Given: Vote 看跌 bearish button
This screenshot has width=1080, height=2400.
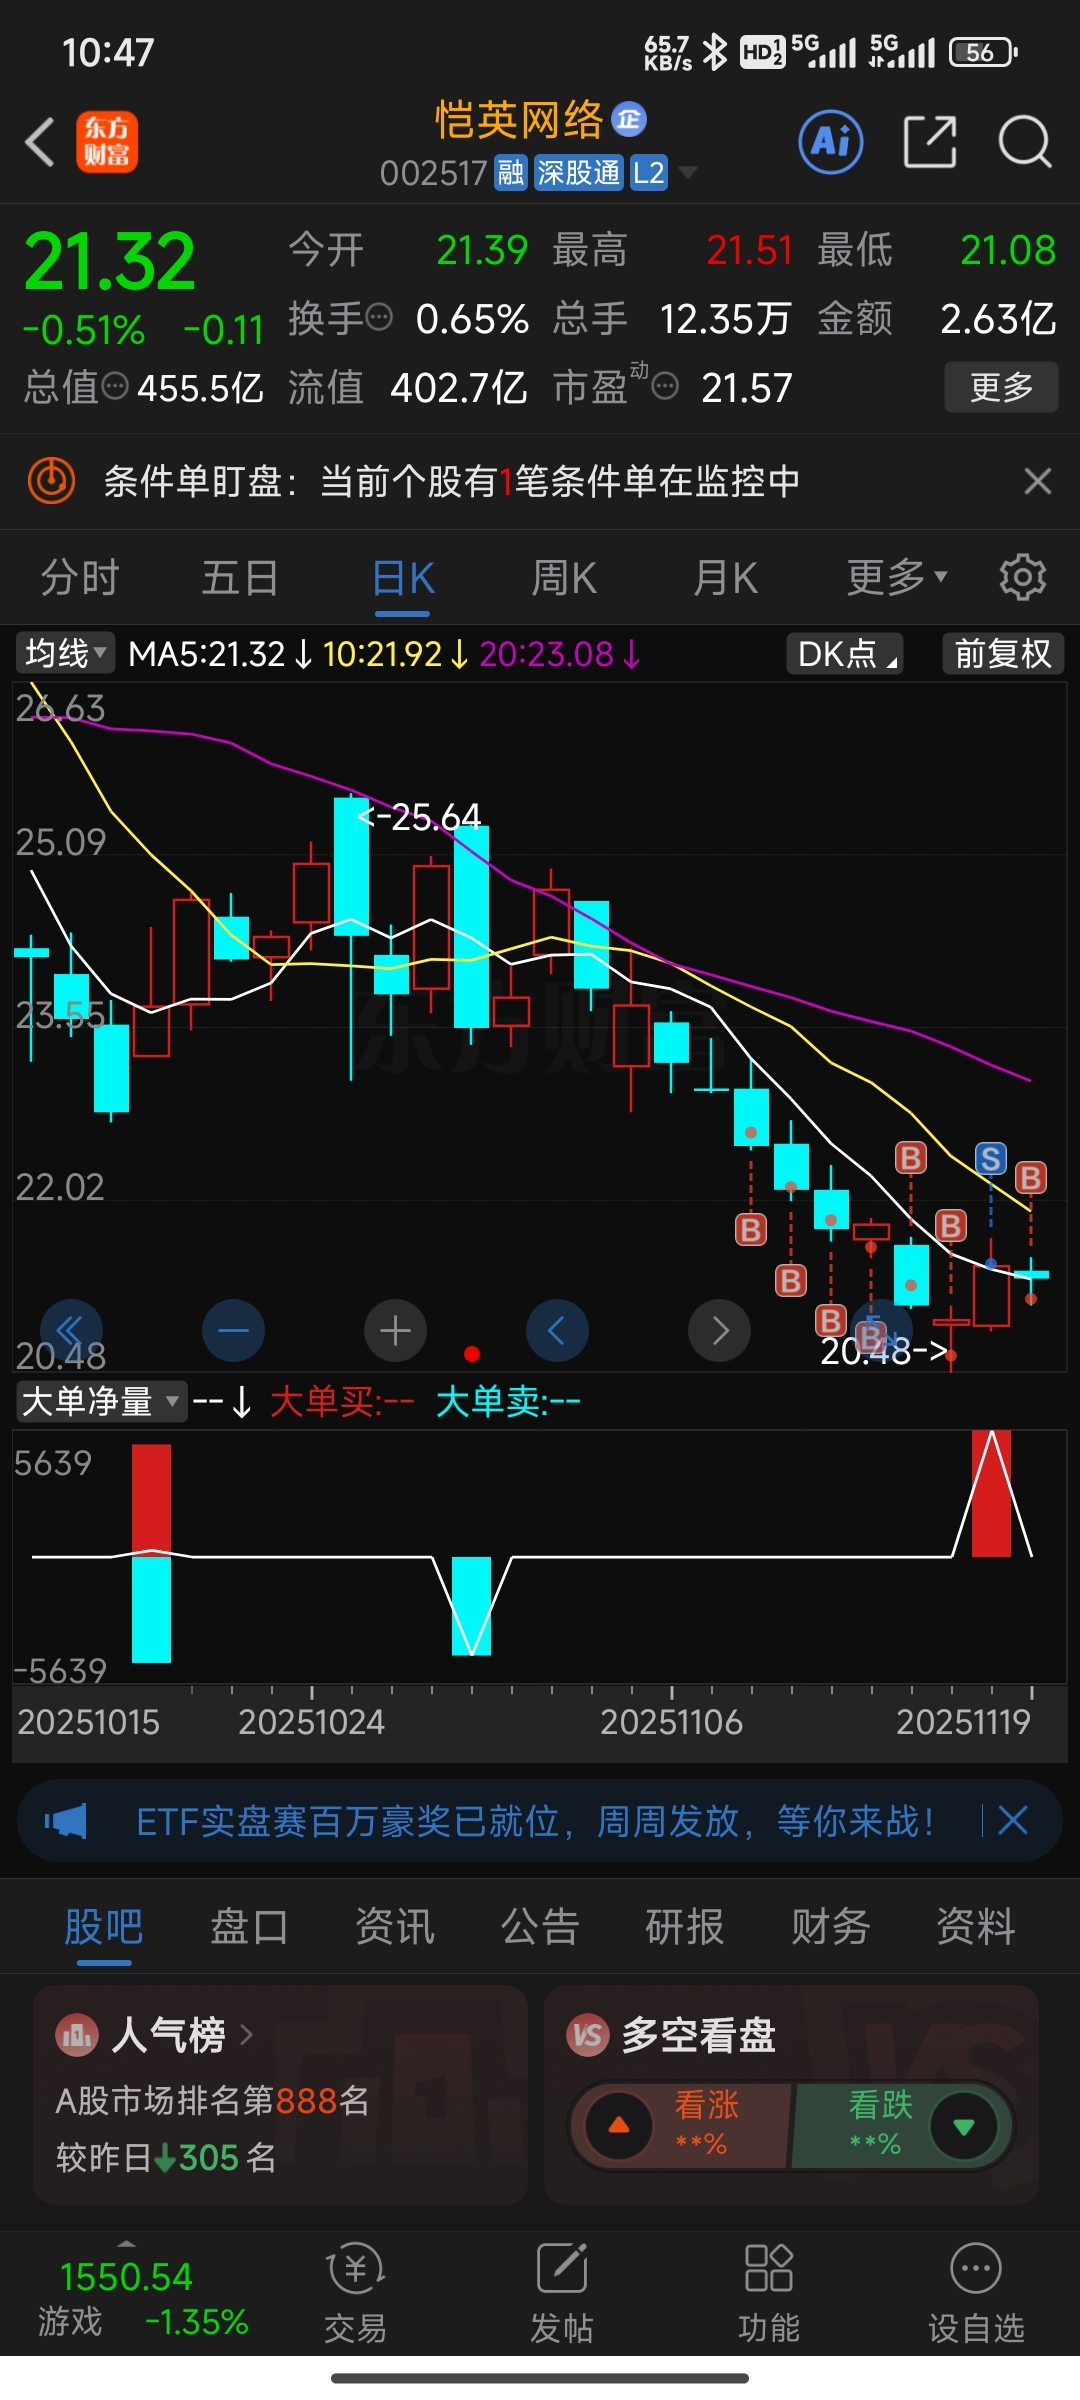Looking at the screenshot, I should click(902, 2125).
